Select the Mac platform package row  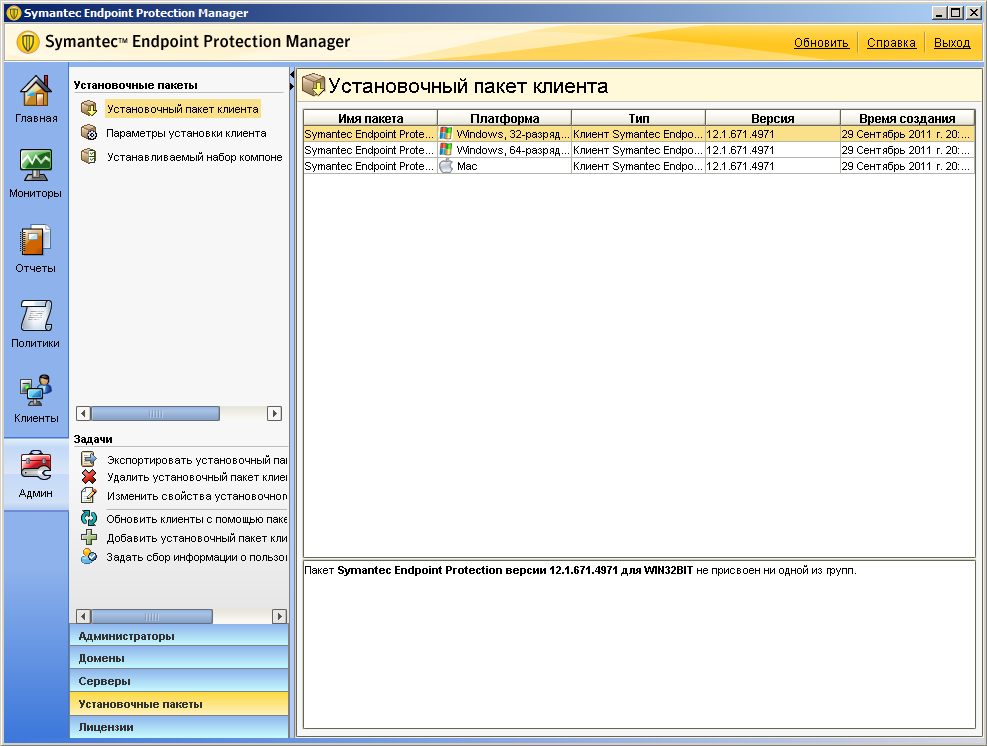coord(638,166)
